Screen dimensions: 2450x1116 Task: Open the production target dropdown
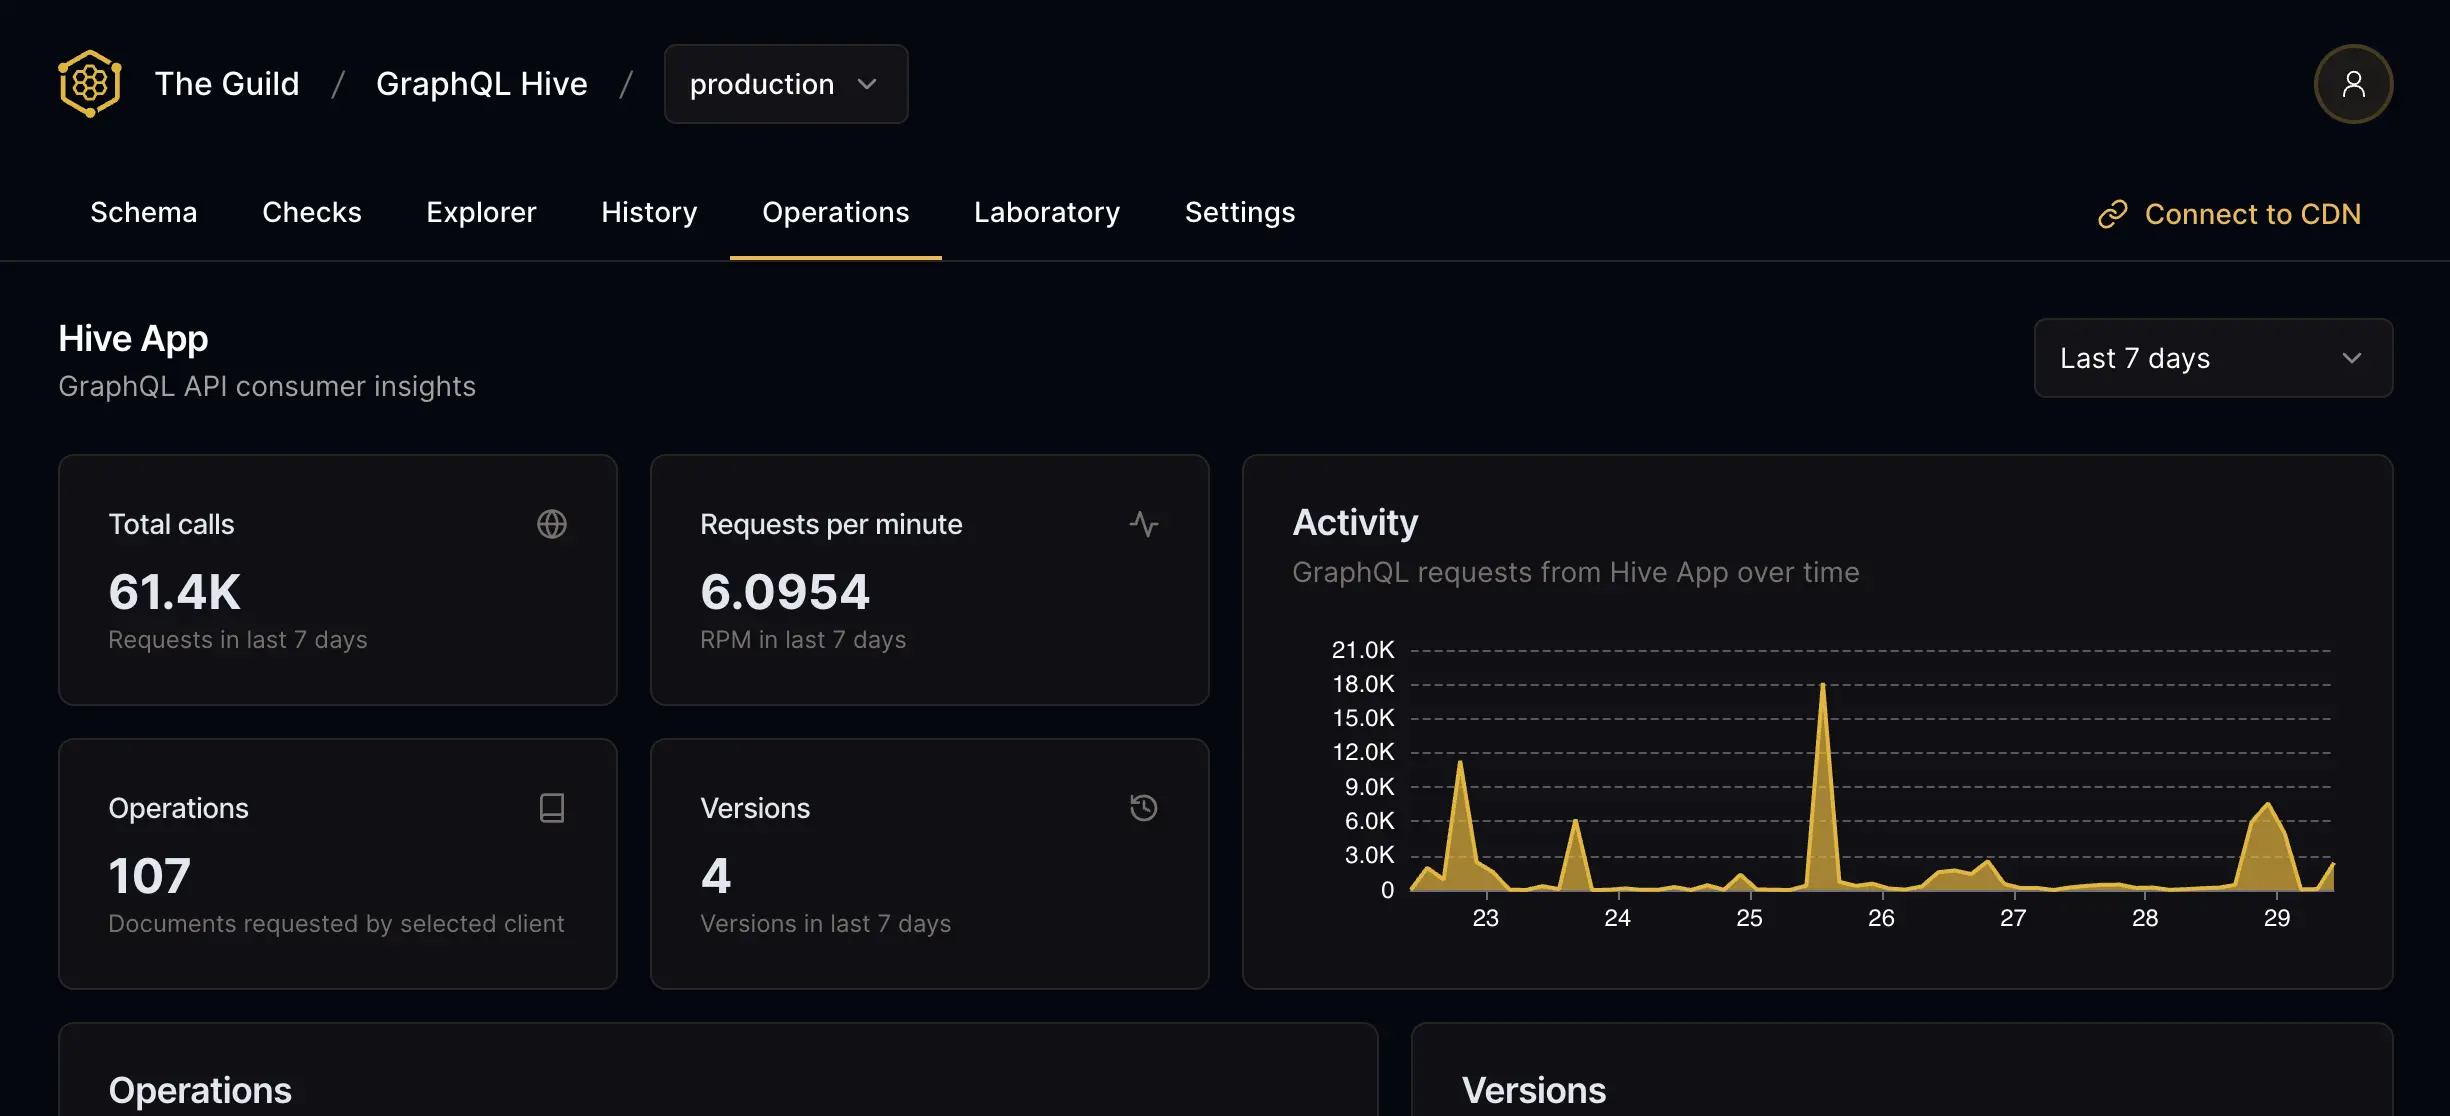762,84
